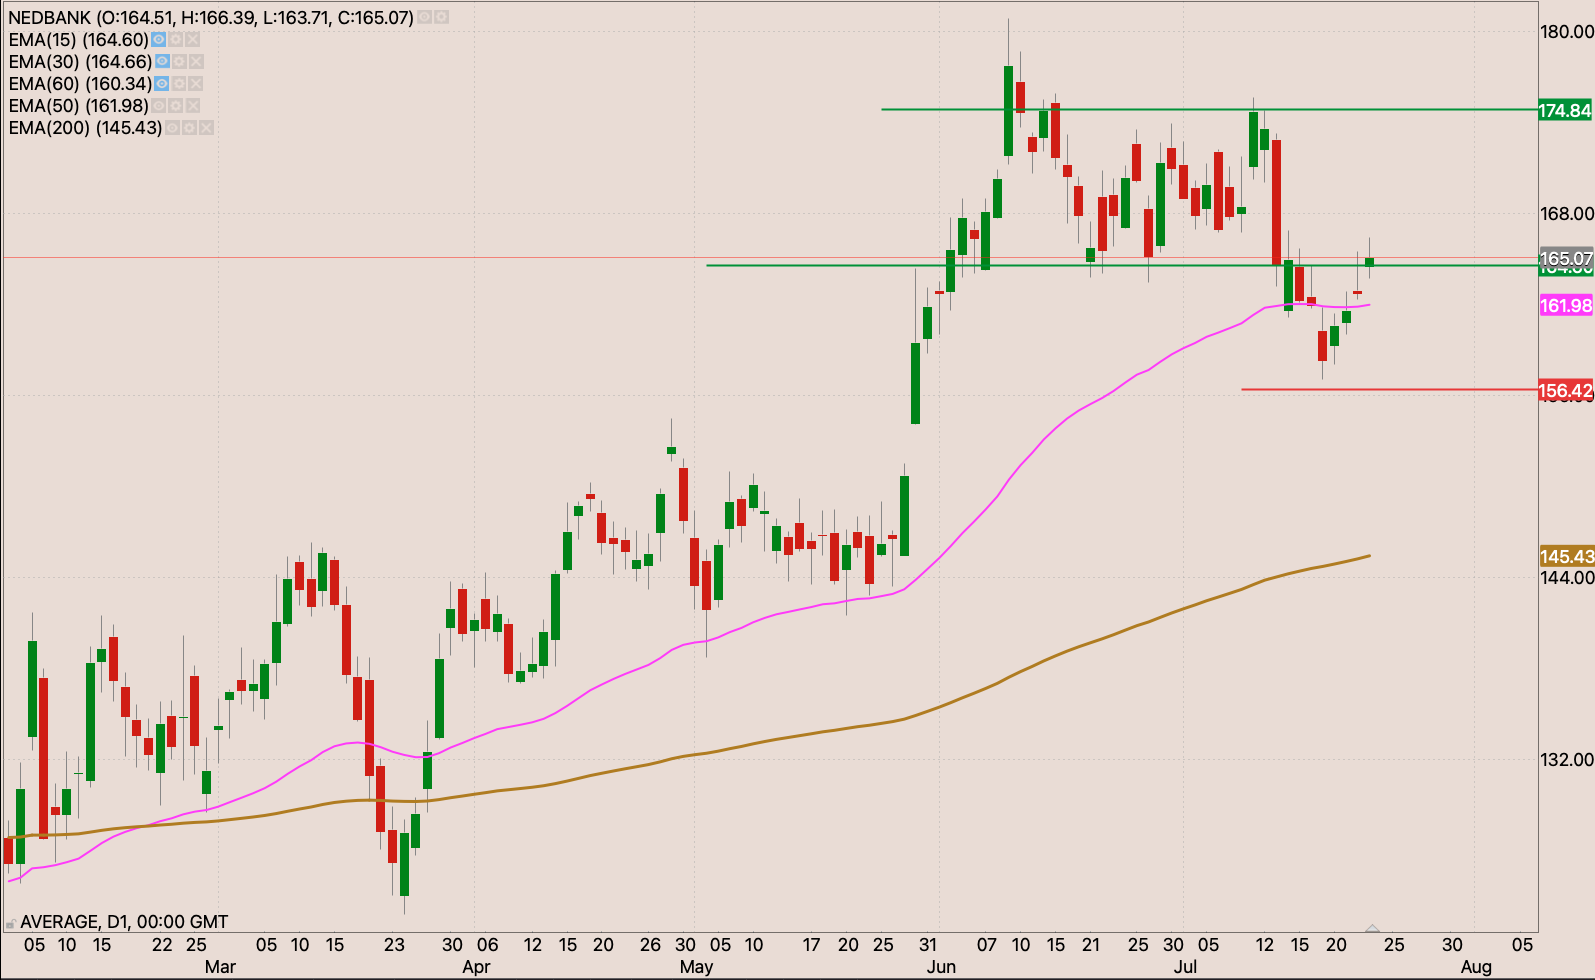Remove EMA(200) using its X icon
Image resolution: width=1595 pixels, height=980 pixels.
[206, 128]
